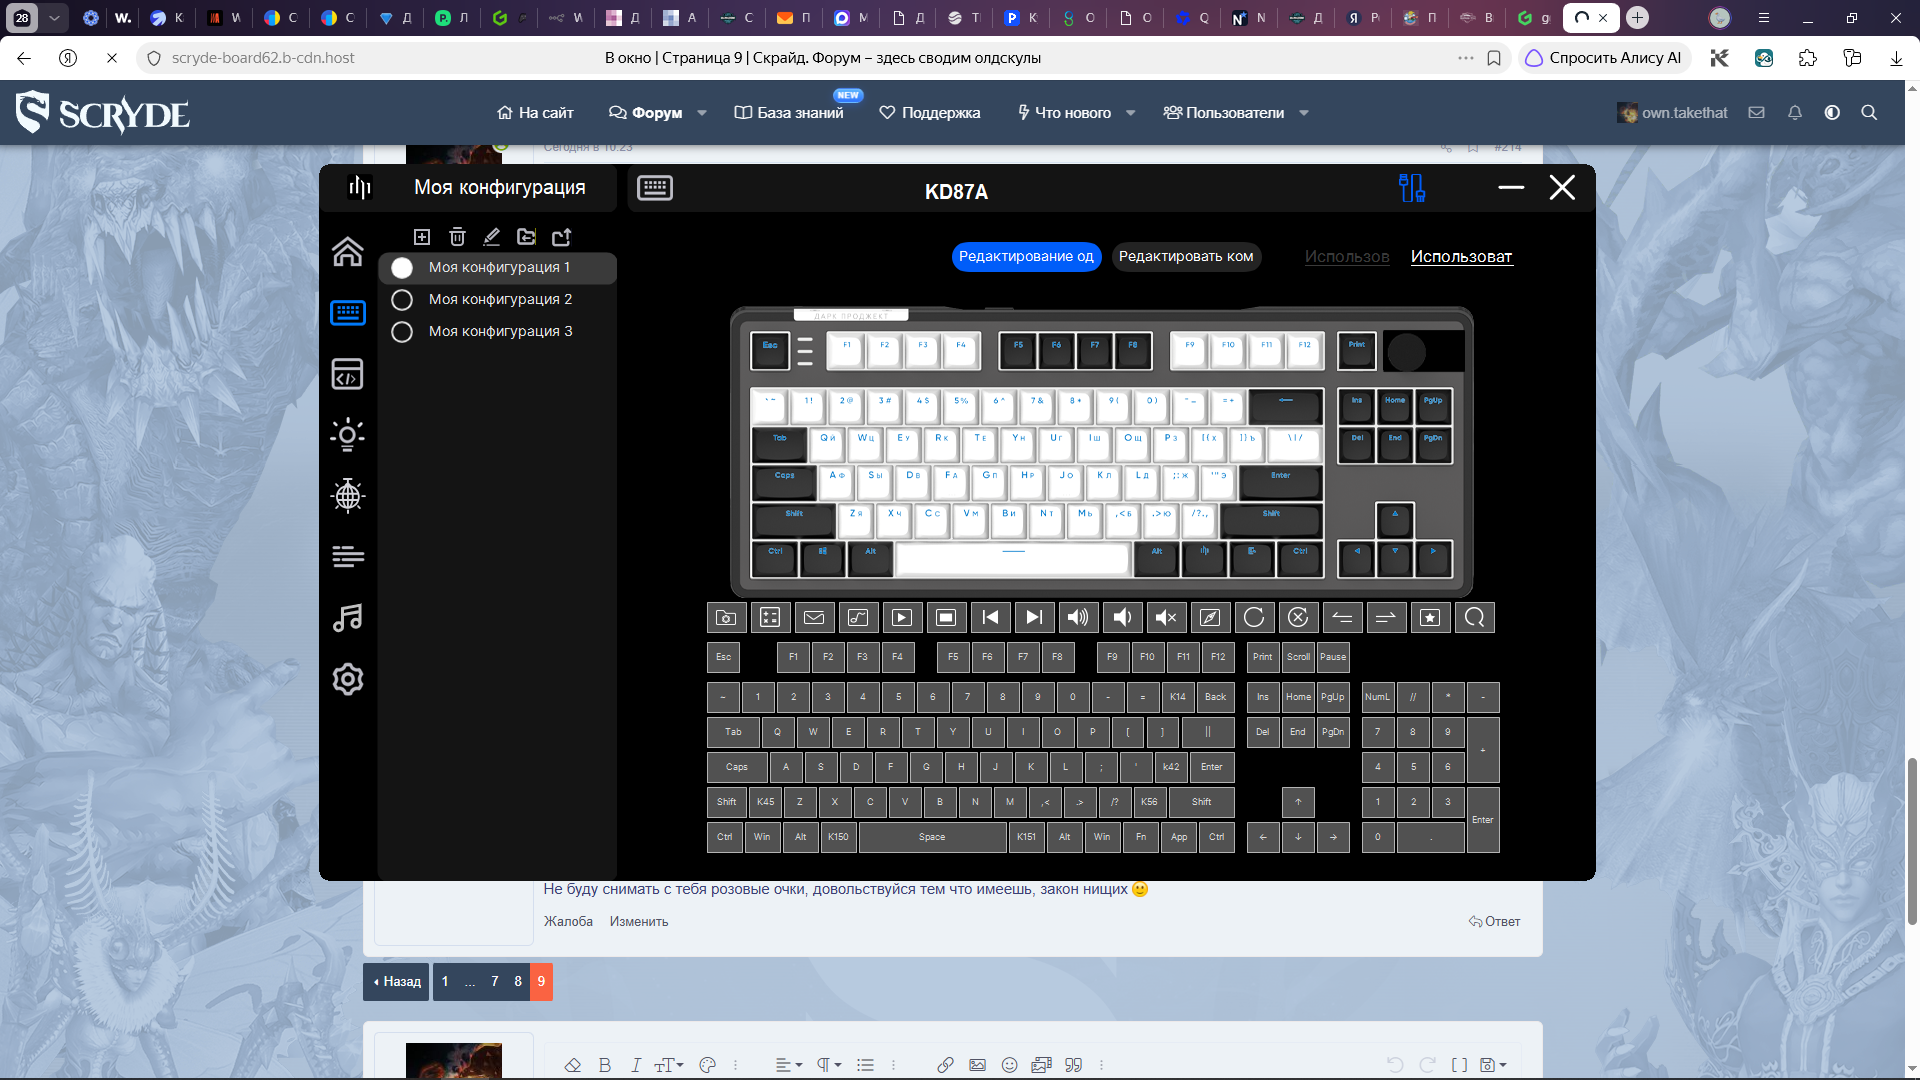The width and height of the screenshot is (1920, 1080).
Task: Click the blue device tuning icon in title bar
Action: pos(1412,188)
